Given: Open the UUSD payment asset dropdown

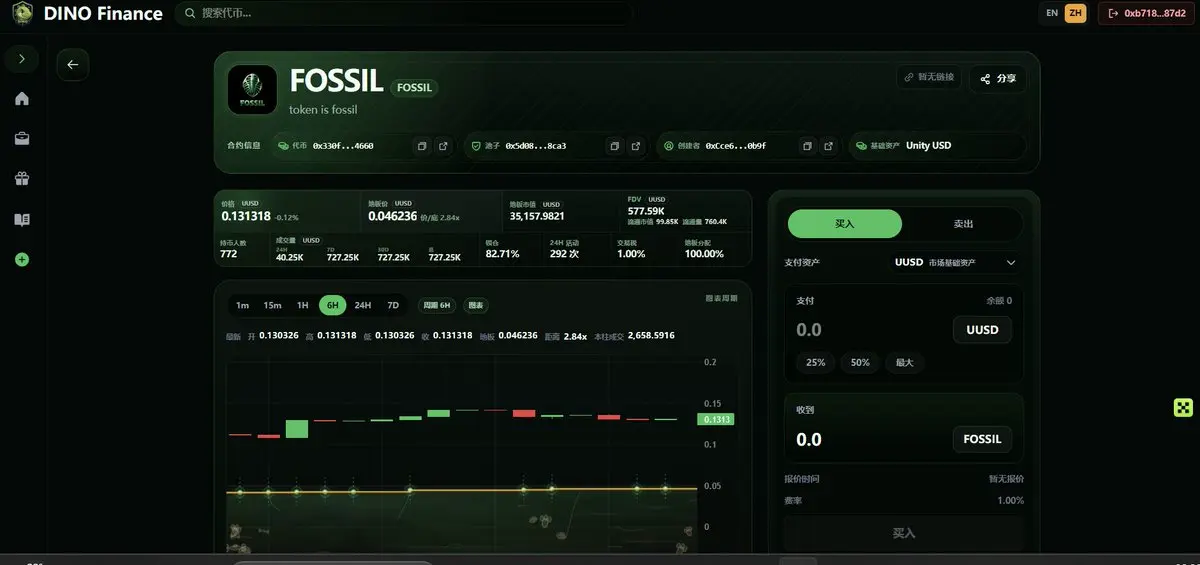Looking at the screenshot, I should click(955, 263).
